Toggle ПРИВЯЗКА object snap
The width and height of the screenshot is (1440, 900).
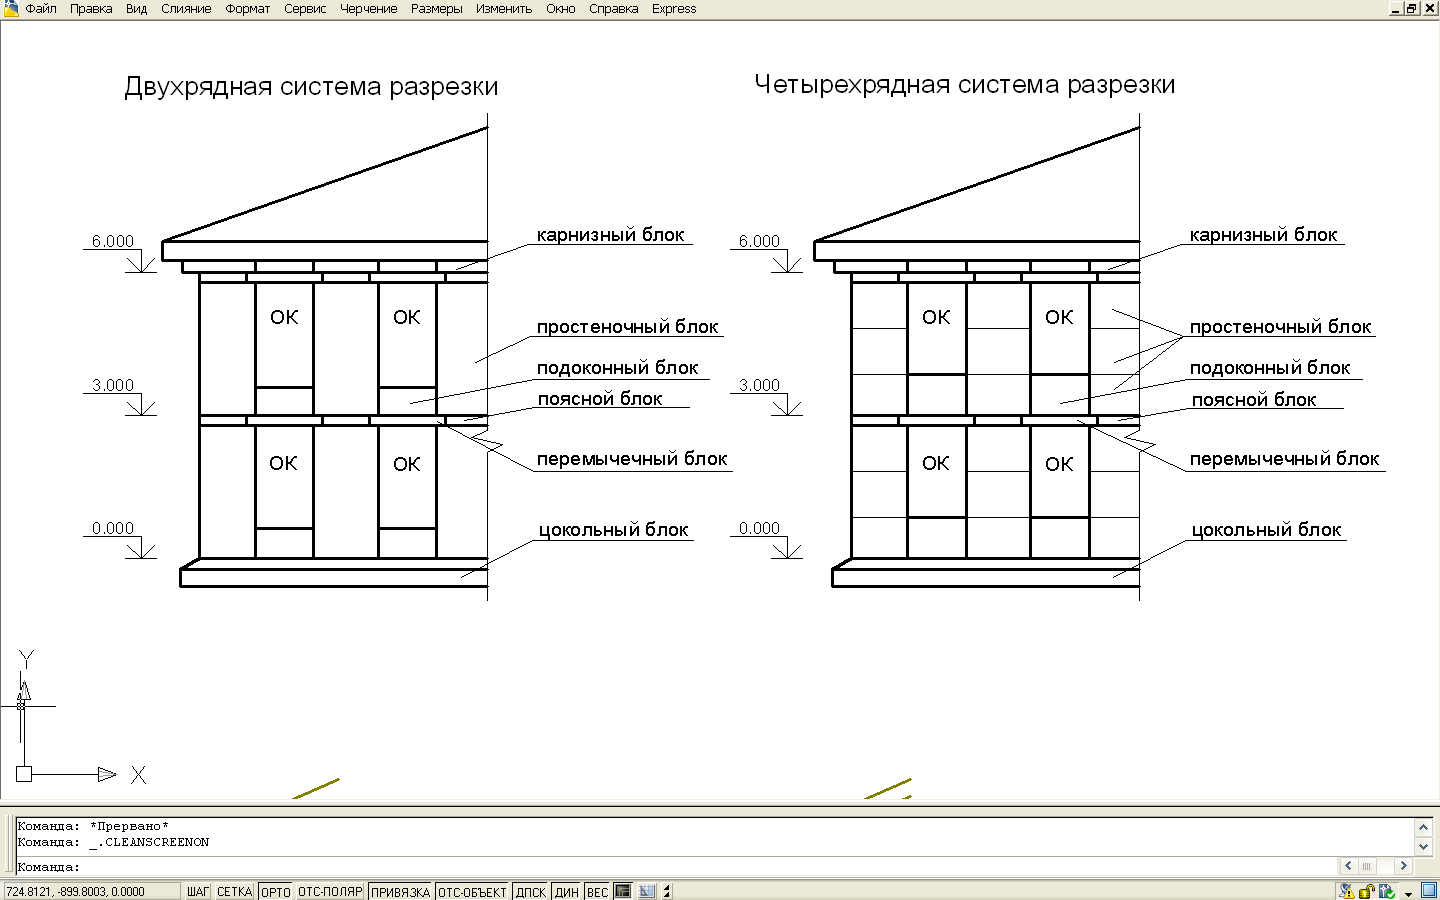tap(400, 892)
